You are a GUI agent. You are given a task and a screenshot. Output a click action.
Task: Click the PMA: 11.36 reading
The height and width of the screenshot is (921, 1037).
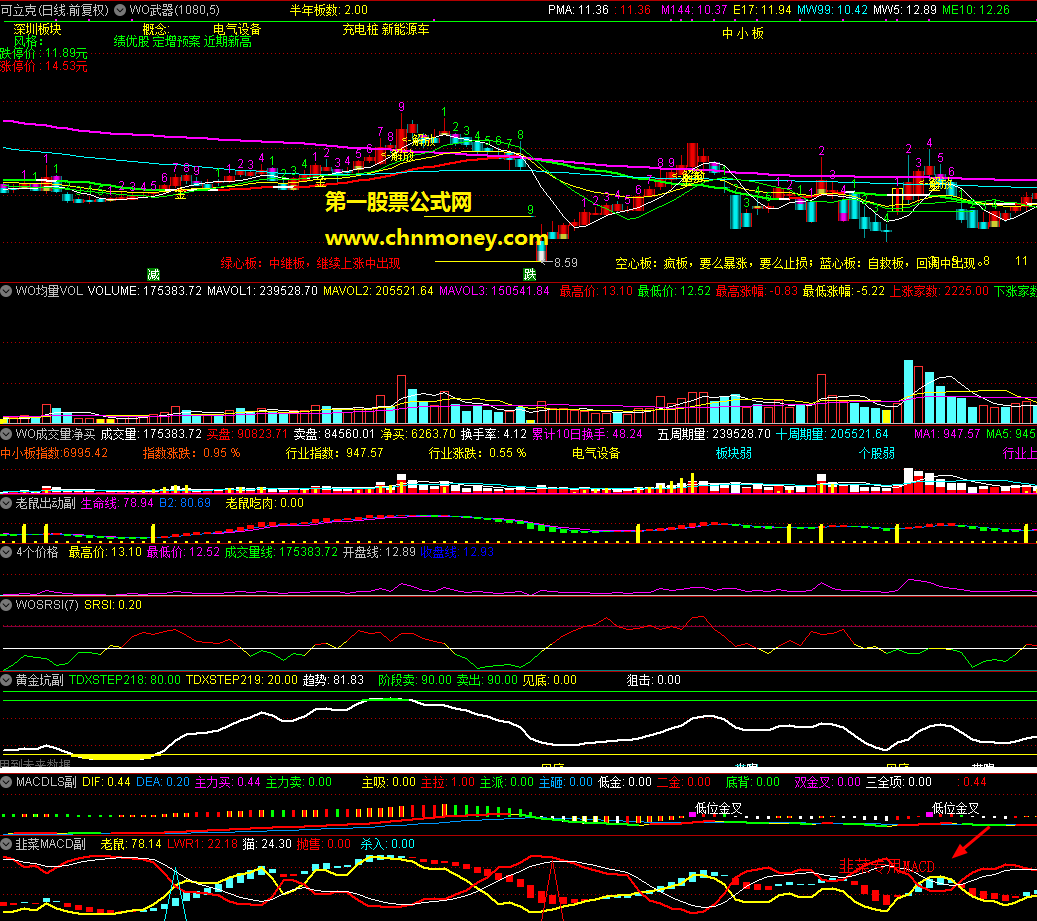(x=578, y=10)
